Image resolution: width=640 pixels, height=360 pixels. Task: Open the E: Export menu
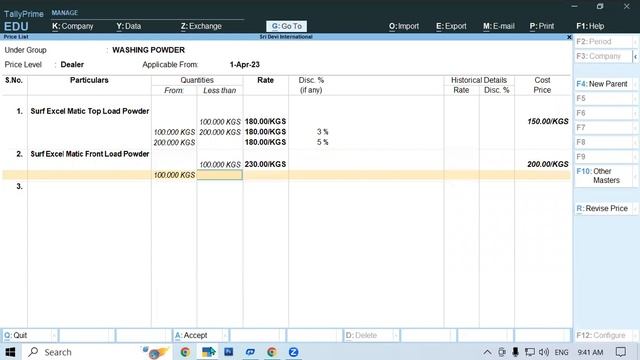[x=451, y=26]
